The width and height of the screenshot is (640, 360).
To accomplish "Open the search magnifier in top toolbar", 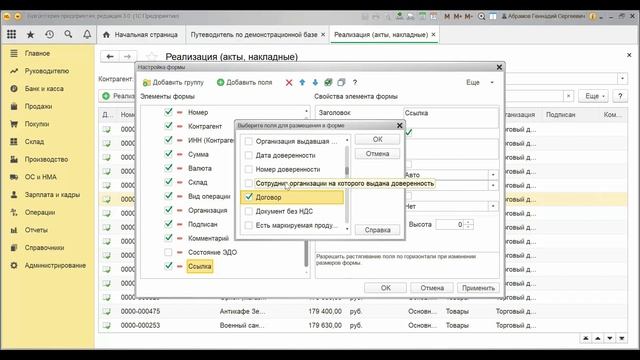I will point(68,35).
